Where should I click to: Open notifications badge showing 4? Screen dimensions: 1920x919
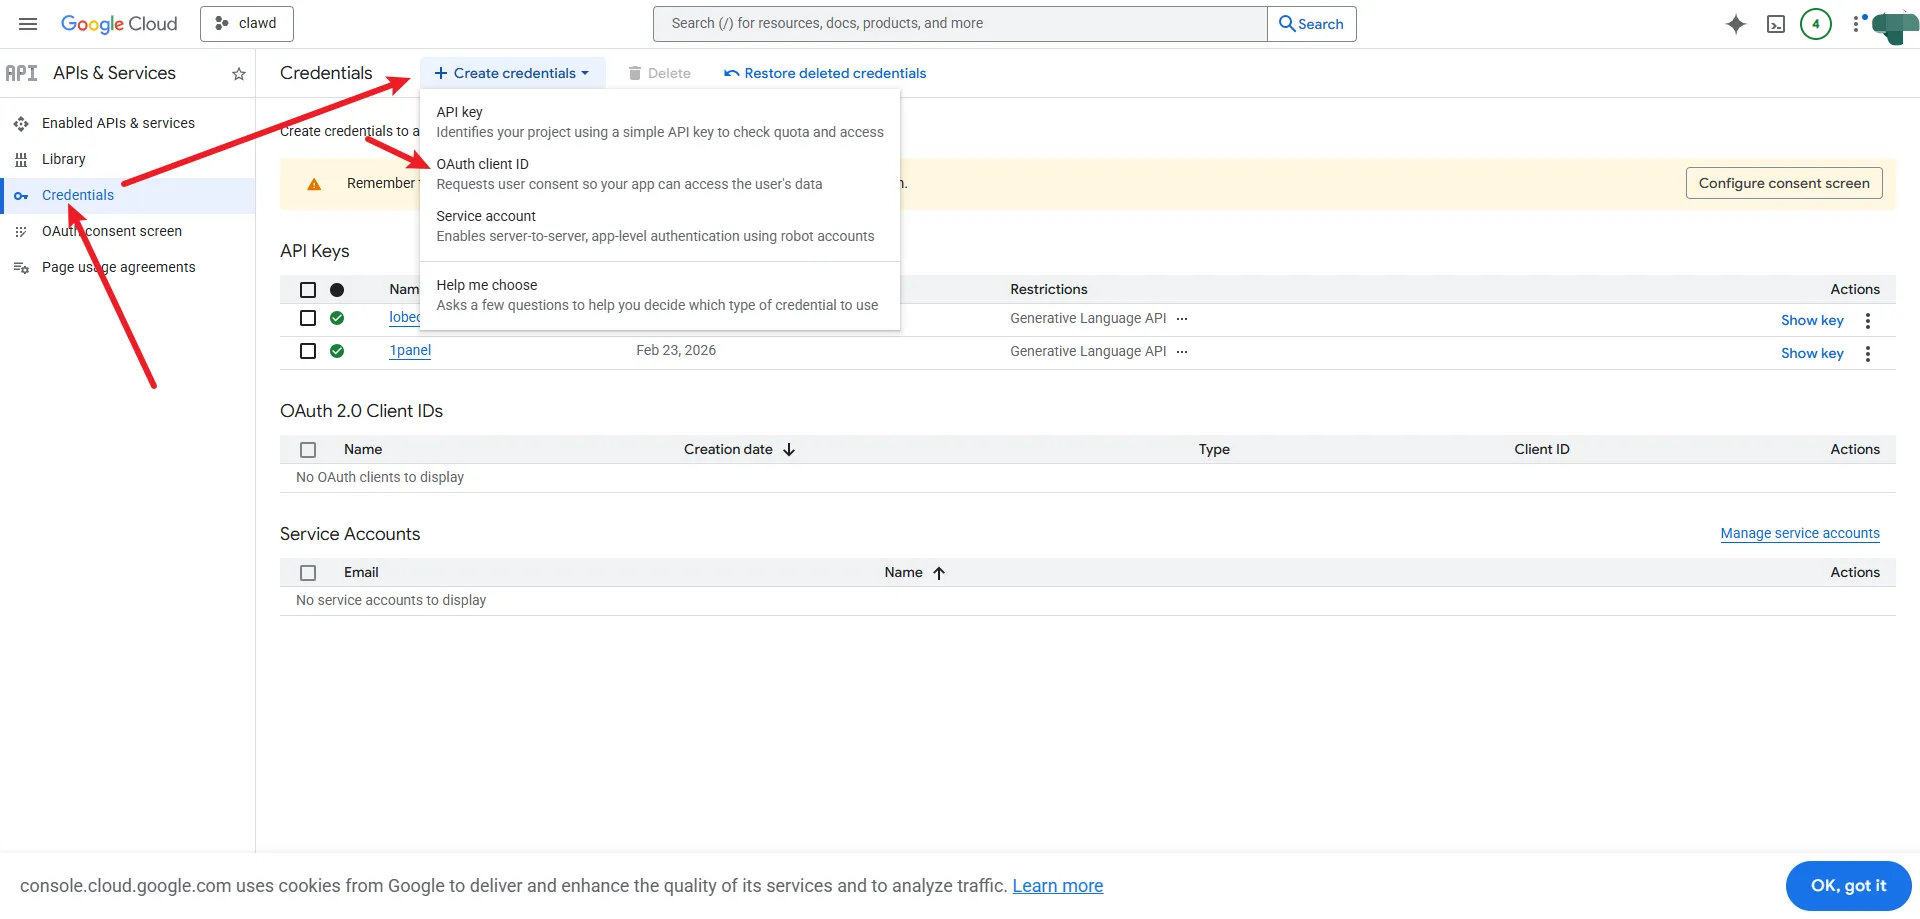click(x=1815, y=24)
